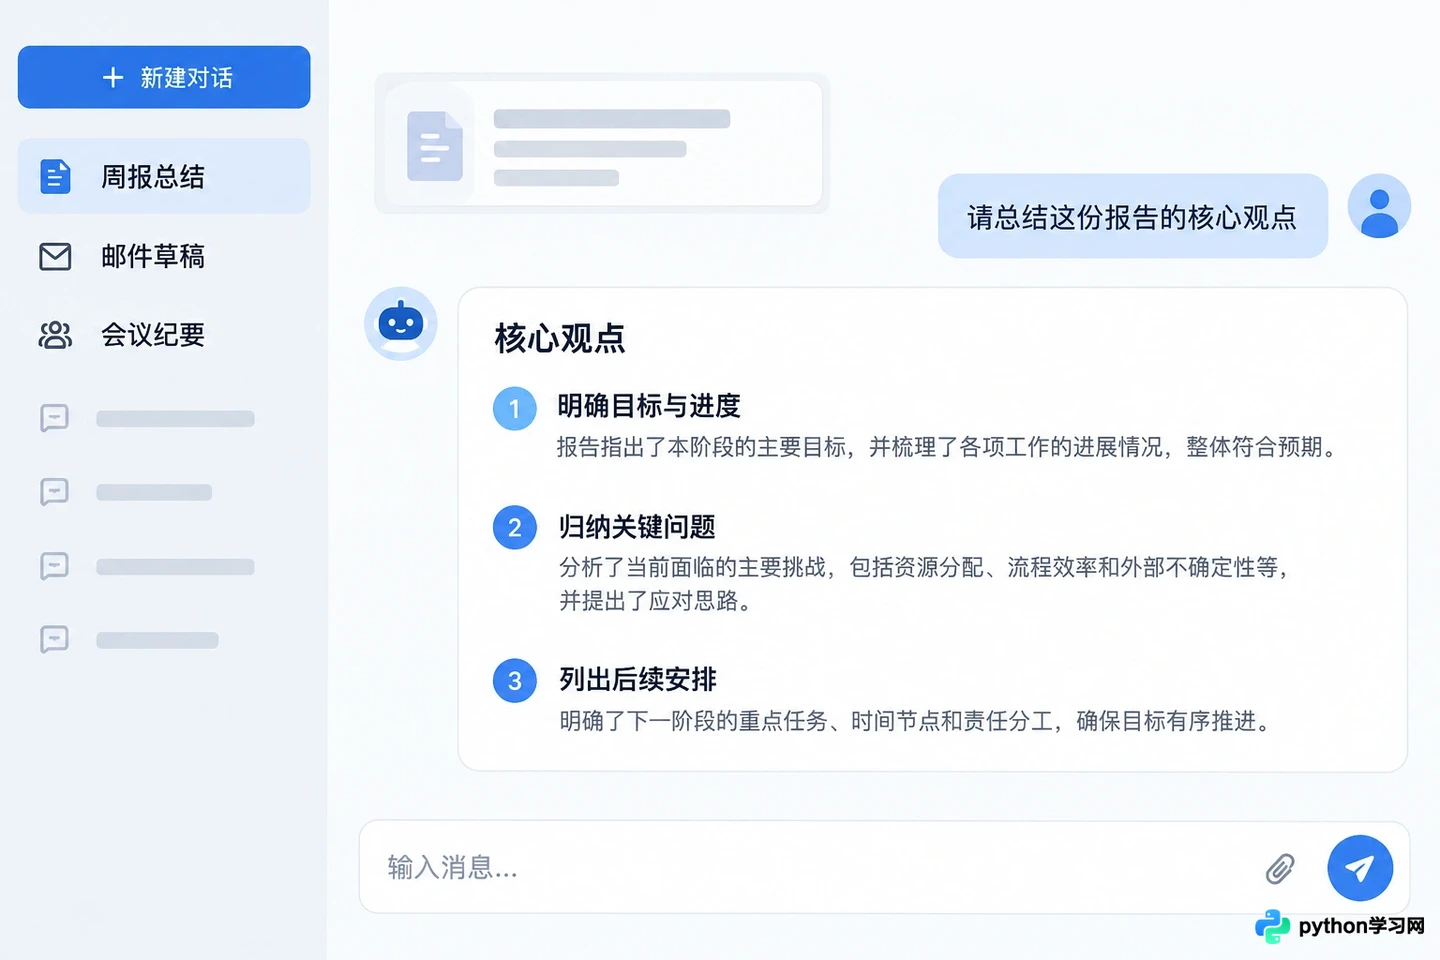Click the user profile avatar
1440x960 pixels.
coord(1379,207)
